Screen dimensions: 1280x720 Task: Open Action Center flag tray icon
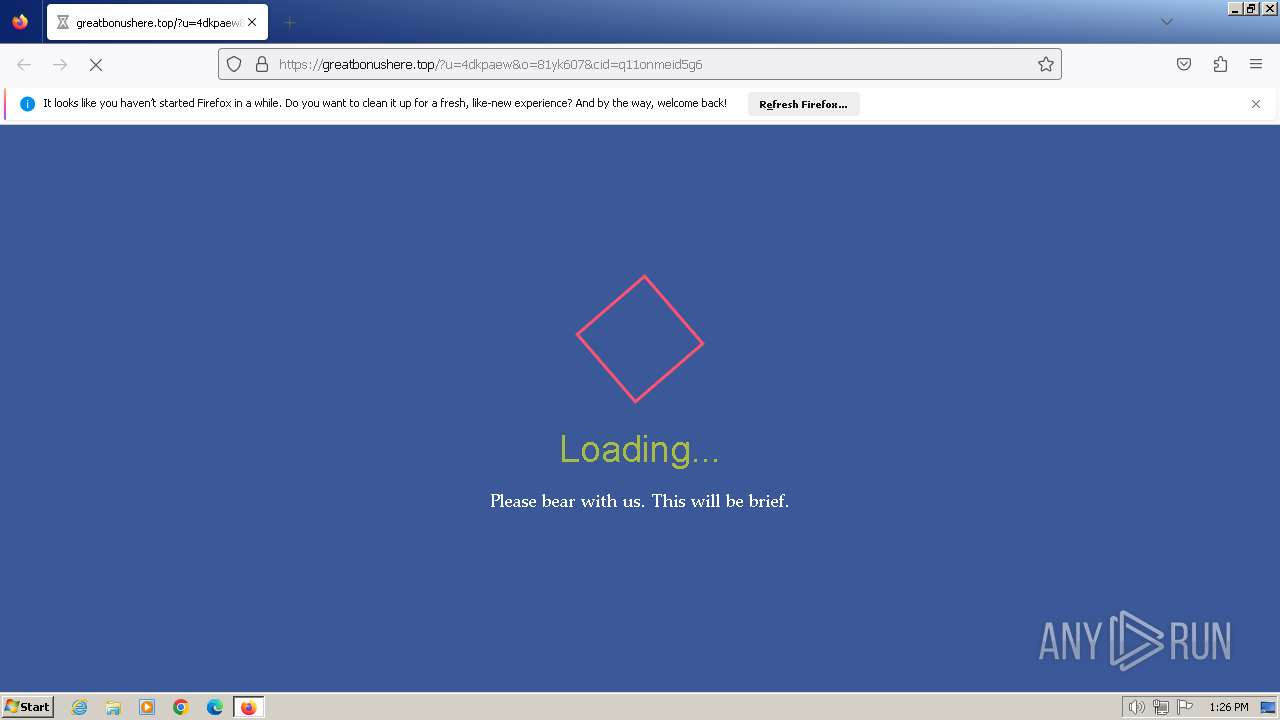coord(1185,707)
